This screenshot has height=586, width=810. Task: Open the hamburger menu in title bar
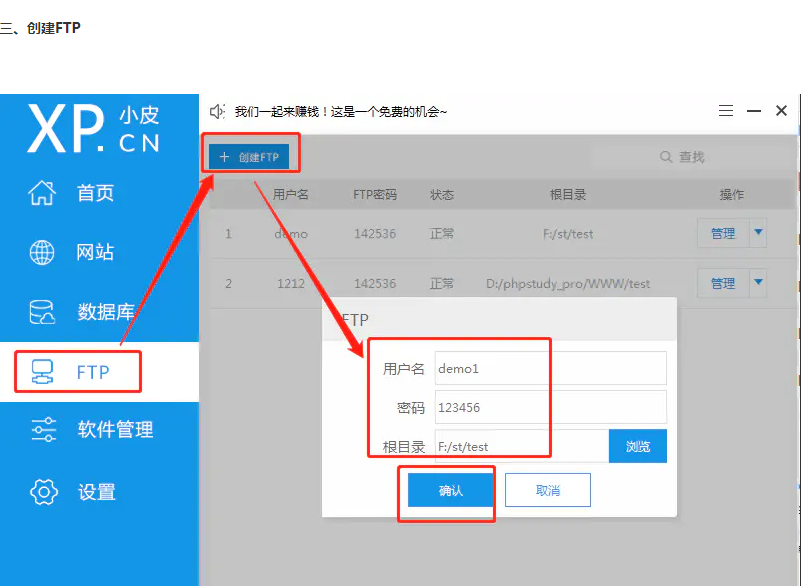[x=726, y=111]
